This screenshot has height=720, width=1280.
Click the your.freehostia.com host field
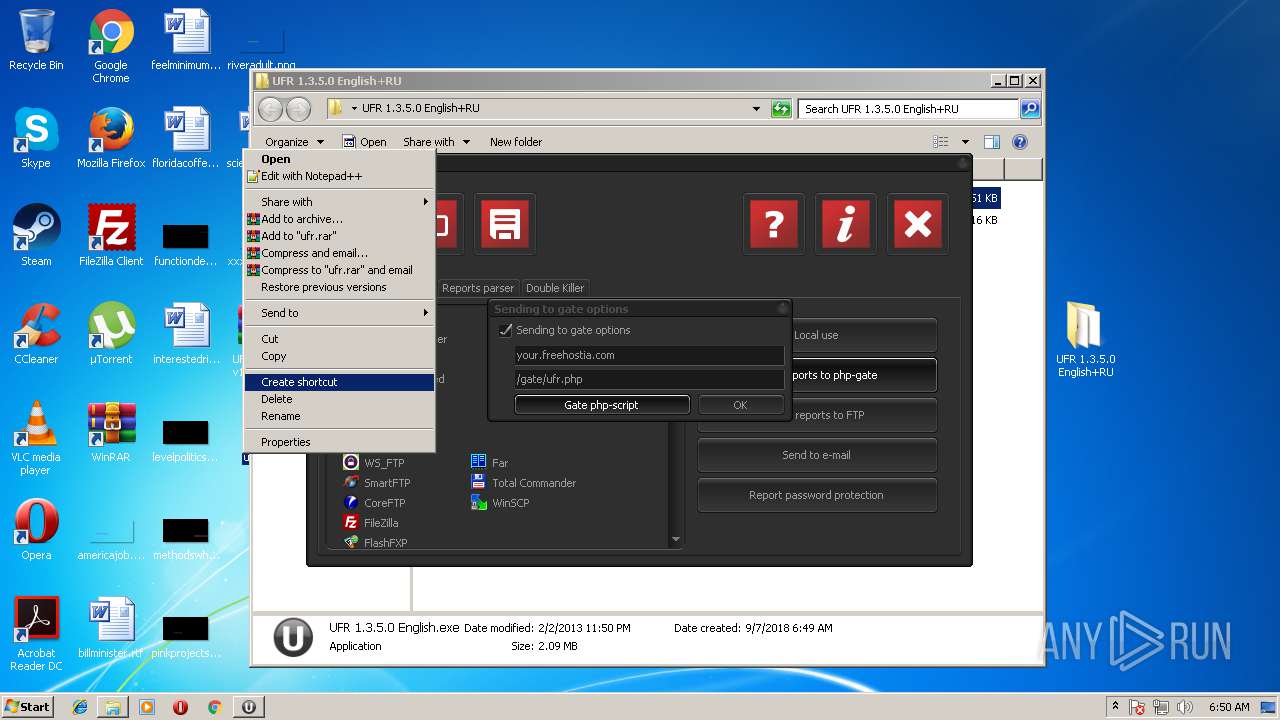click(x=649, y=355)
